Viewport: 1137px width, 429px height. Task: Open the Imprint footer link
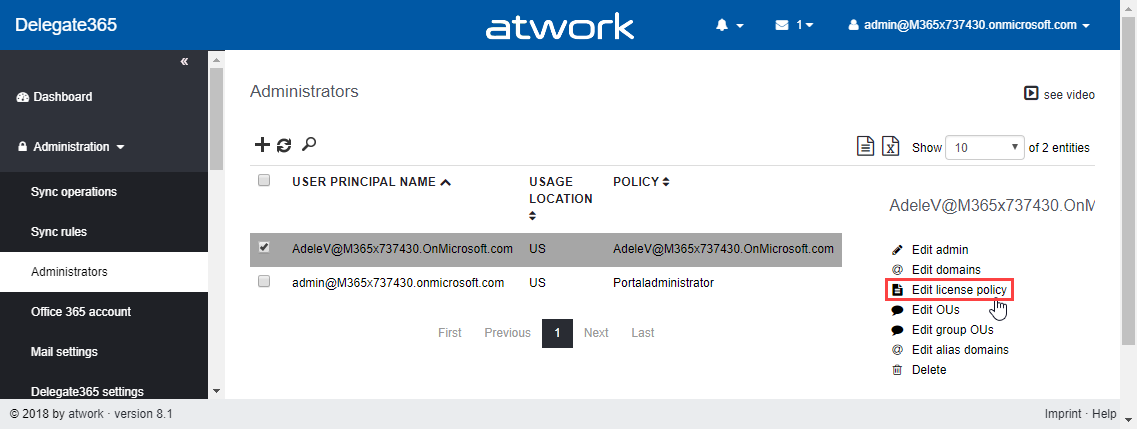(x=1063, y=414)
